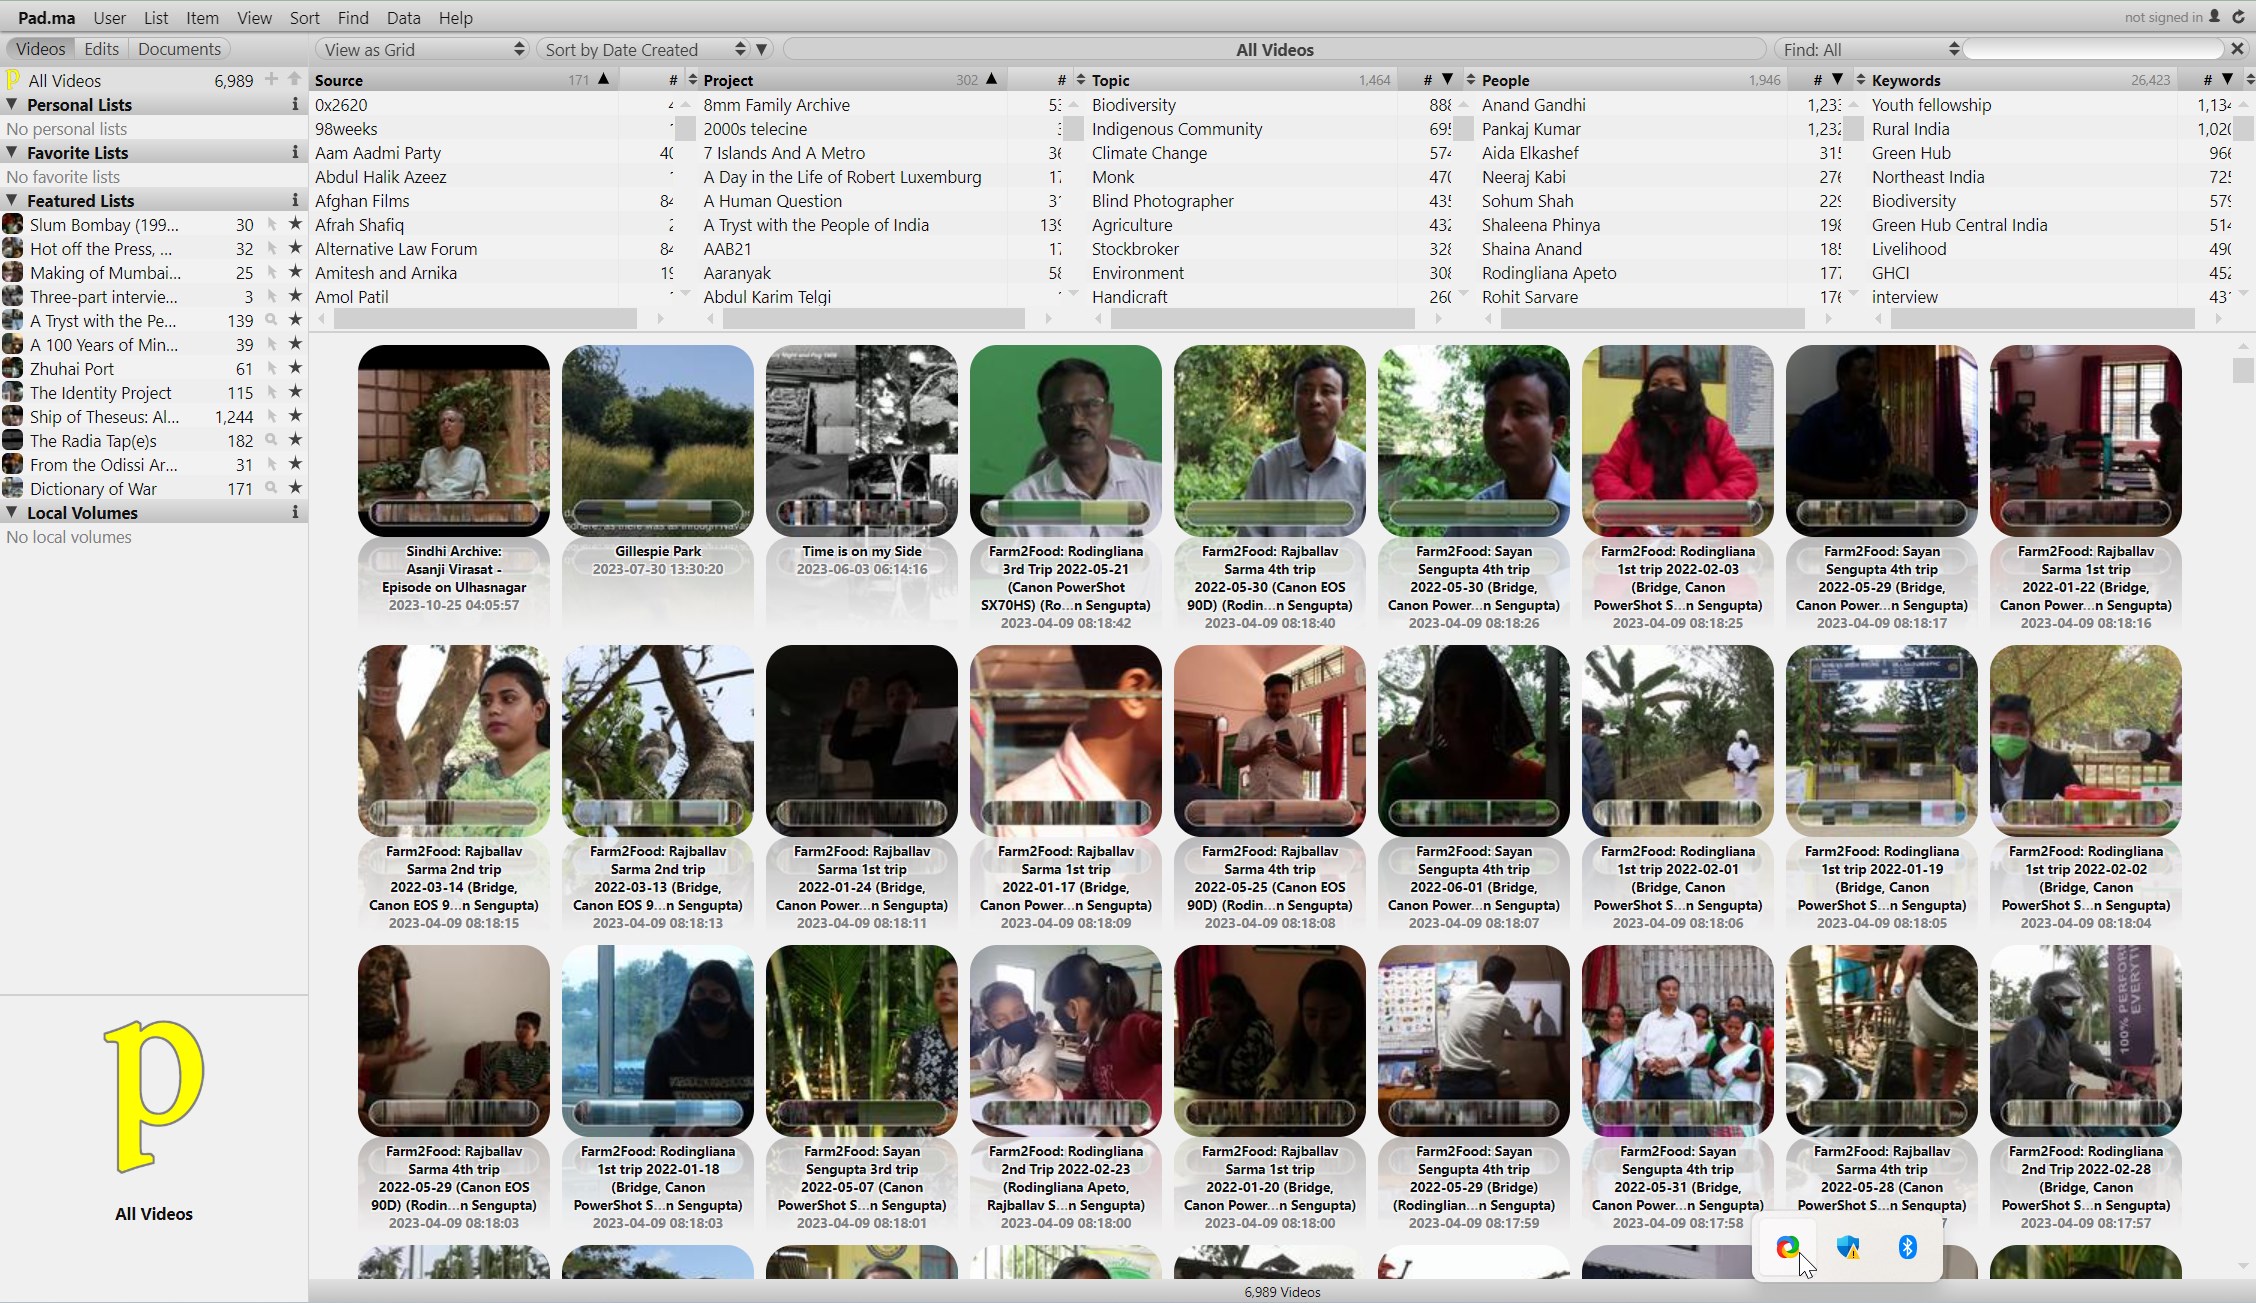This screenshot has height=1303, width=2256.
Task: Clear the find field with the X icon
Action: point(2237,48)
